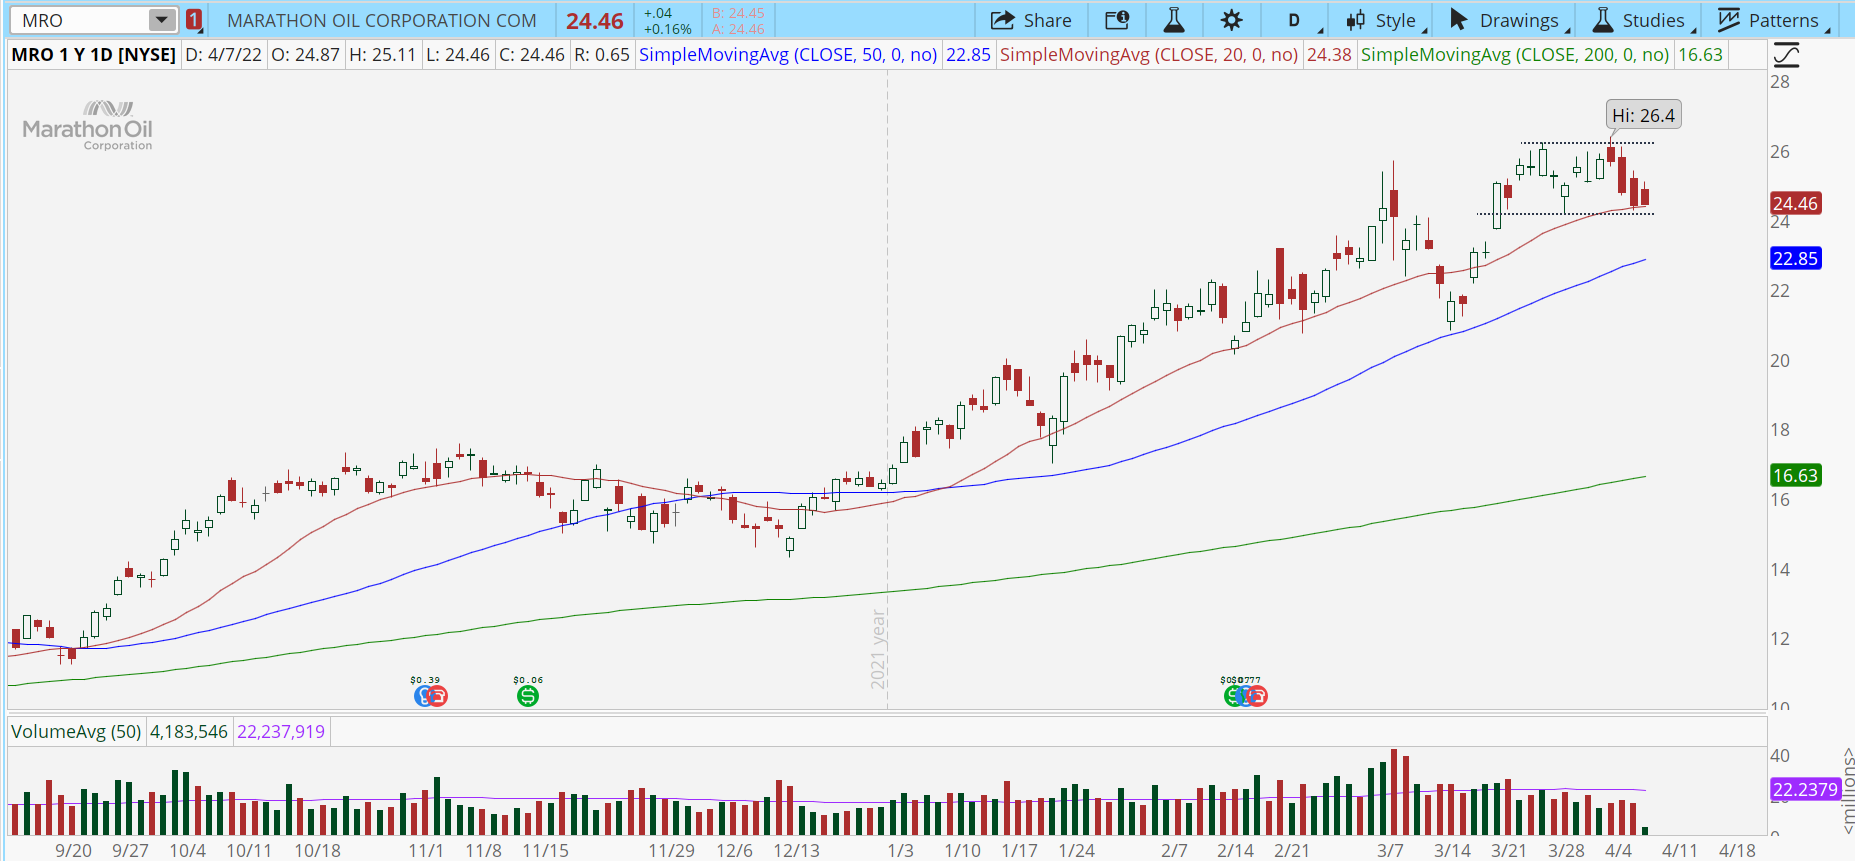
Task: Click the MARATHON OIL CORPORATION COM description
Action: pos(382,20)
